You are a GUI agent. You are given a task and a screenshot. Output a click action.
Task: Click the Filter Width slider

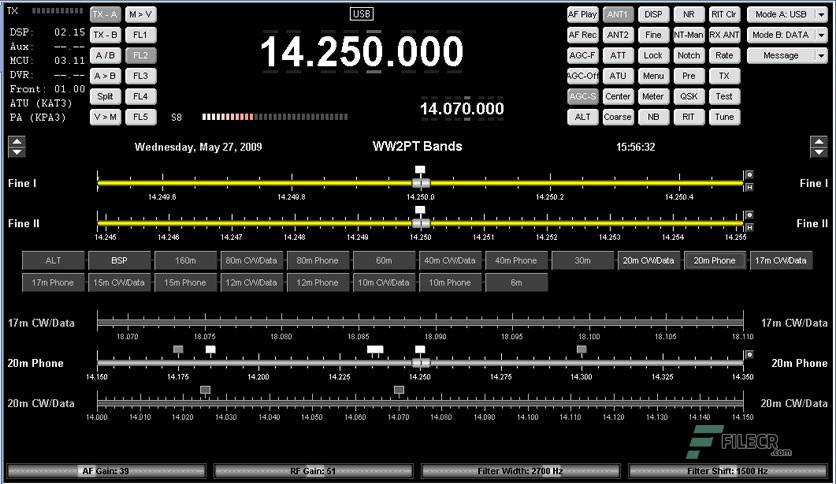pyautogui.click(x=520, y=471)
